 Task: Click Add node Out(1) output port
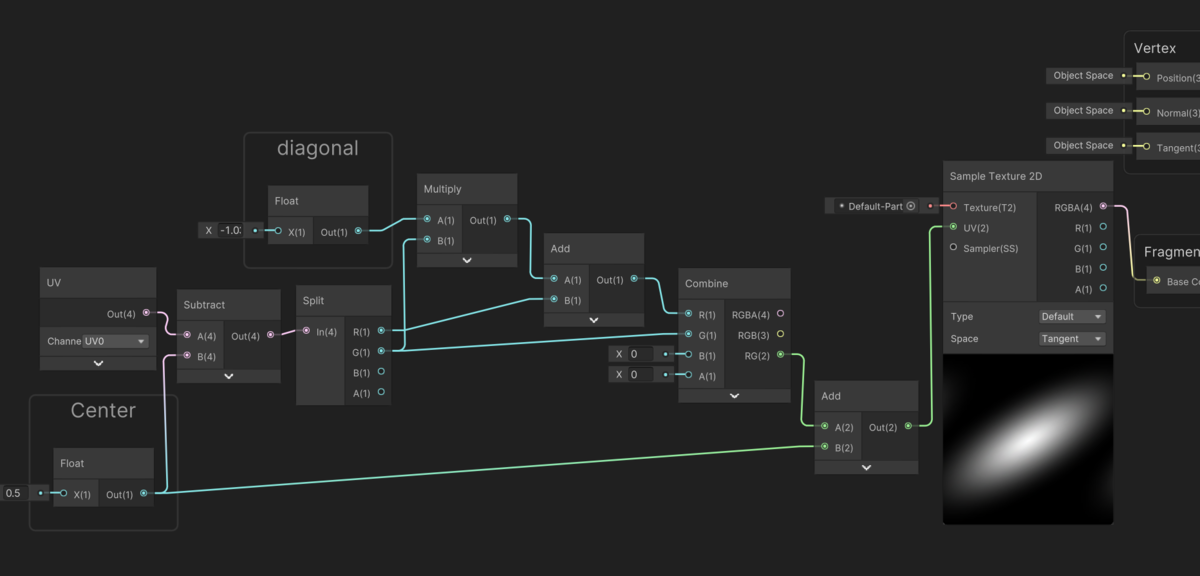tap(634, 280)
